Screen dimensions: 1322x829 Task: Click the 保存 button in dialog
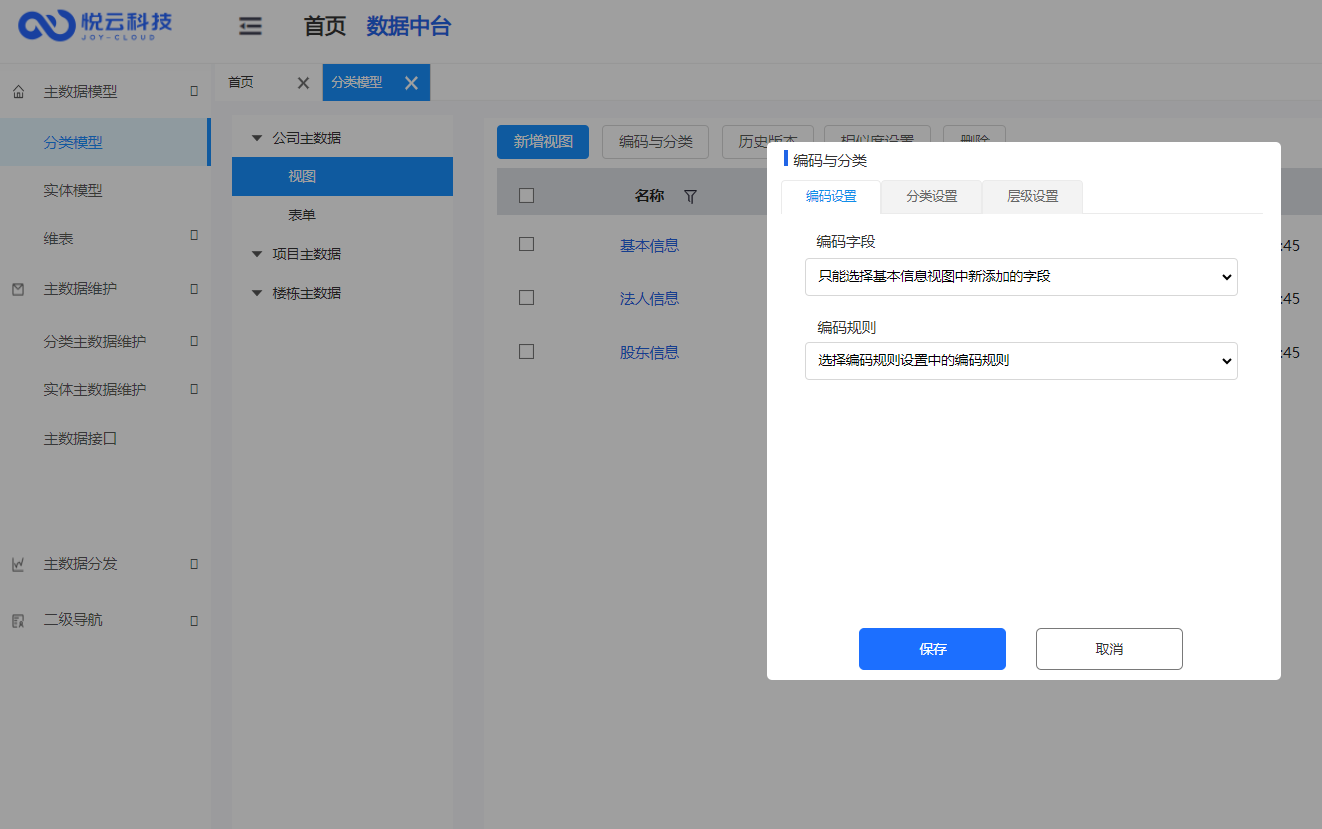click(932, 649)
